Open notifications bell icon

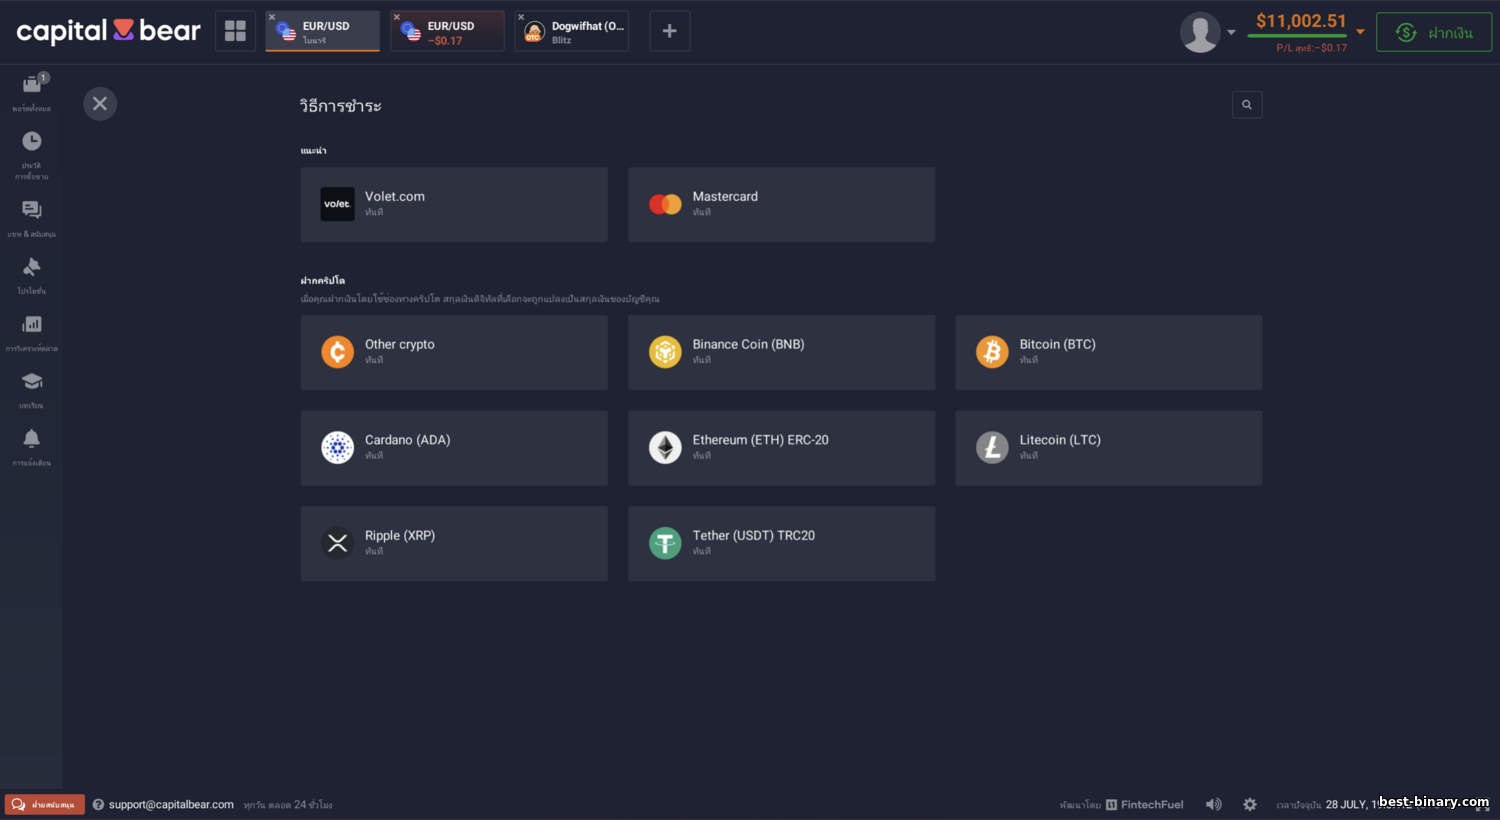[32, 438]
